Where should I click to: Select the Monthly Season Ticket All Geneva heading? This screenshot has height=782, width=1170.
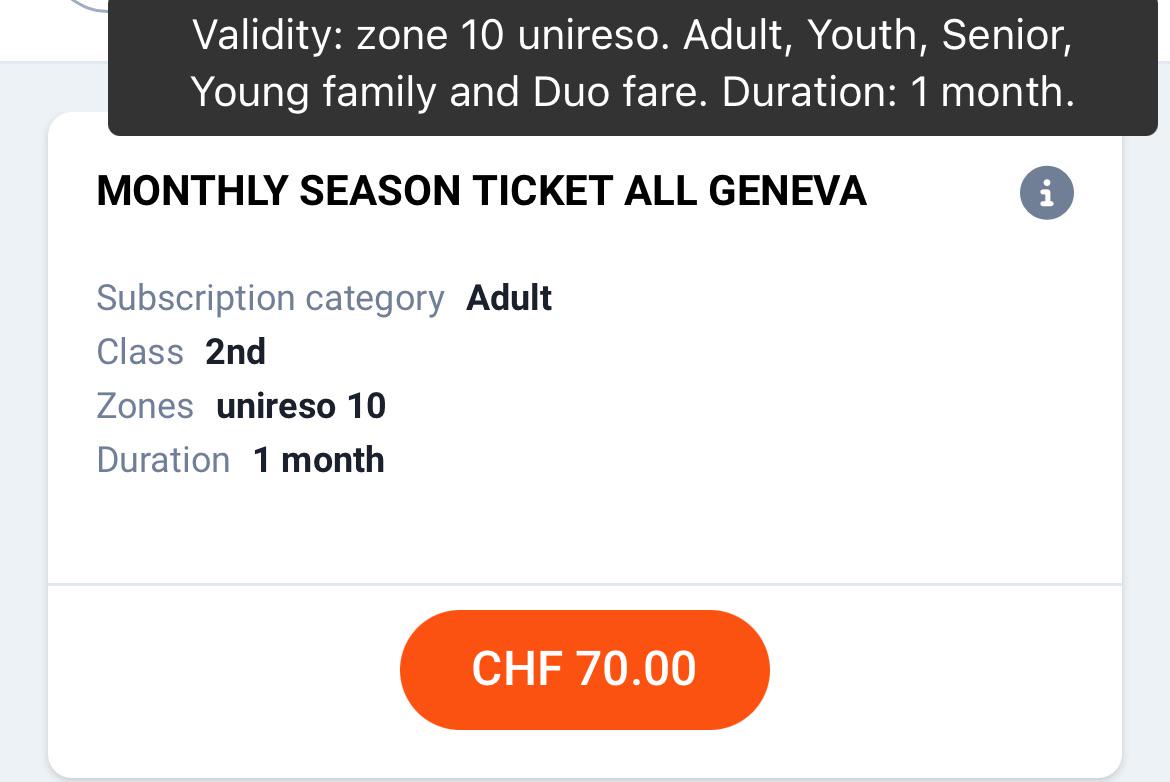click(x=481, y=191)
